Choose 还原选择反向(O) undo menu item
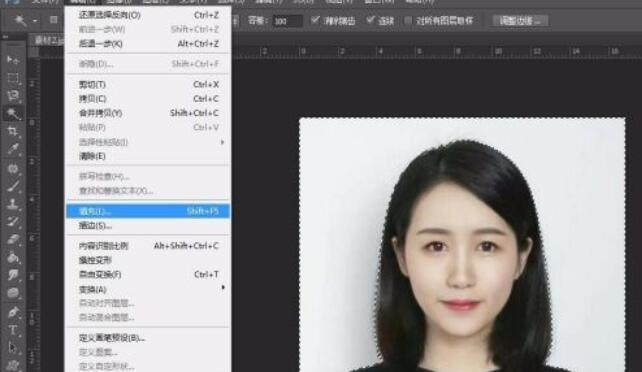The image size is (642, 372). tap(148, 15)
